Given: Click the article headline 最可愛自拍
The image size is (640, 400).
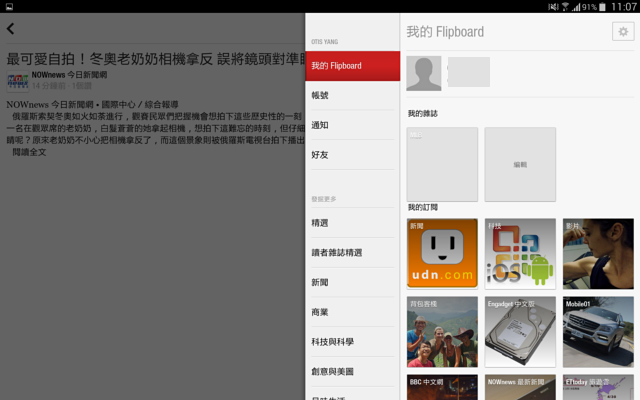Looking at the screenshot, I should pyautogui.click(x=156, y=59).
